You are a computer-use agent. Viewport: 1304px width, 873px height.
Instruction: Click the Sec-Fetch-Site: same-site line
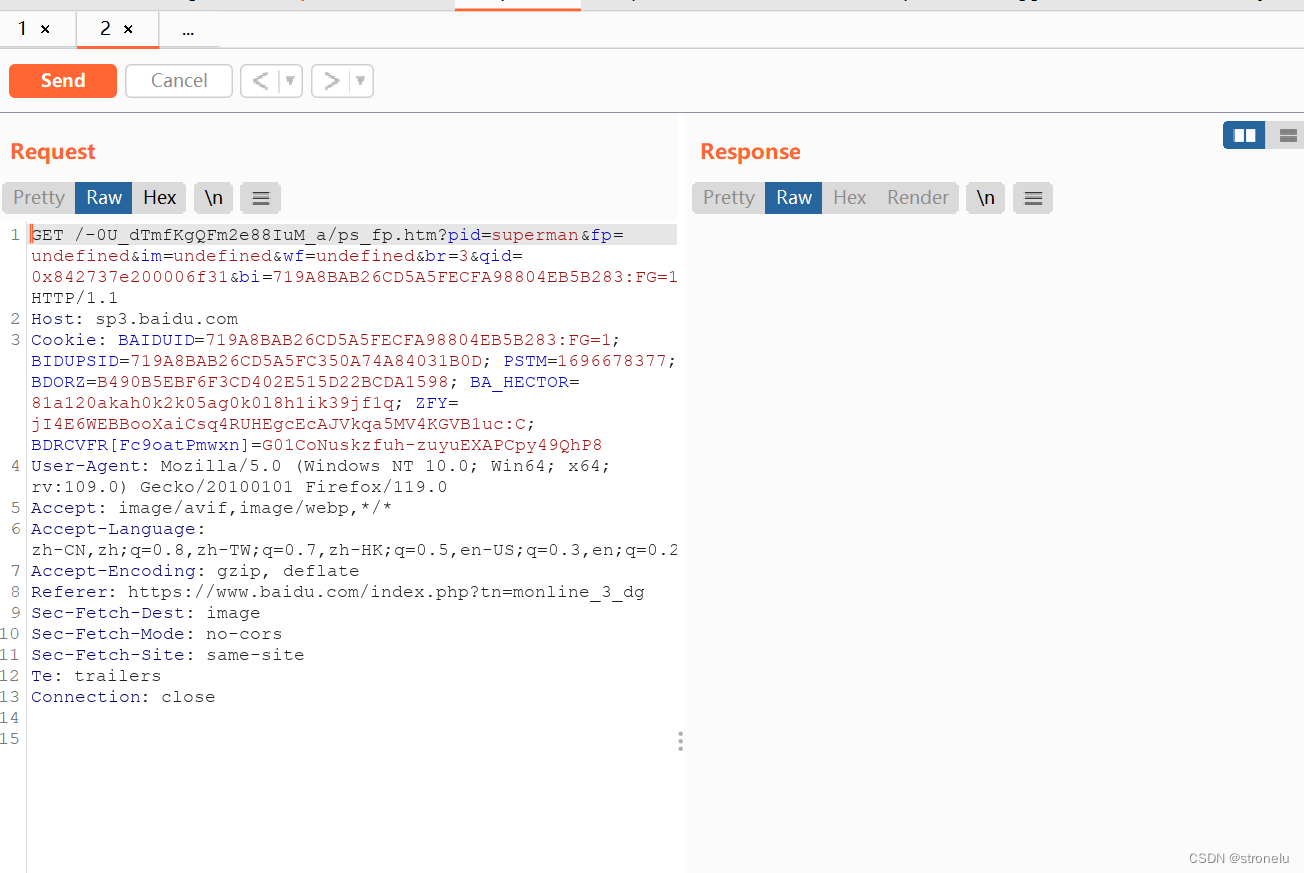tap(168, 655)
